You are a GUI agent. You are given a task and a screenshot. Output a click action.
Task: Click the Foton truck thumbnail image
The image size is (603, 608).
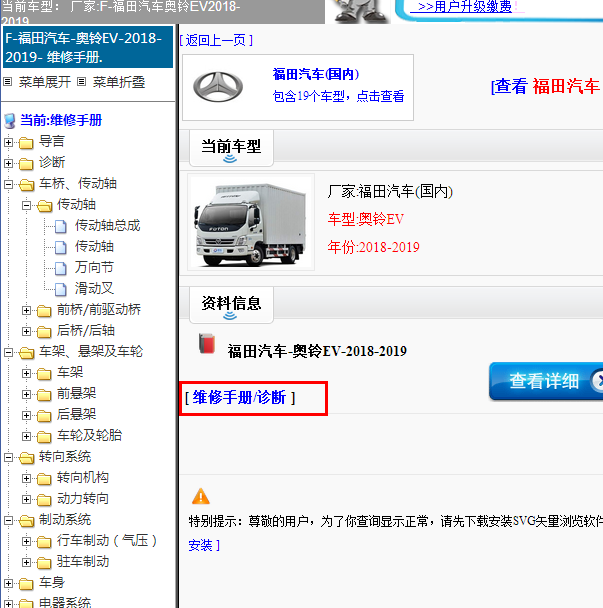coord(251,223)
